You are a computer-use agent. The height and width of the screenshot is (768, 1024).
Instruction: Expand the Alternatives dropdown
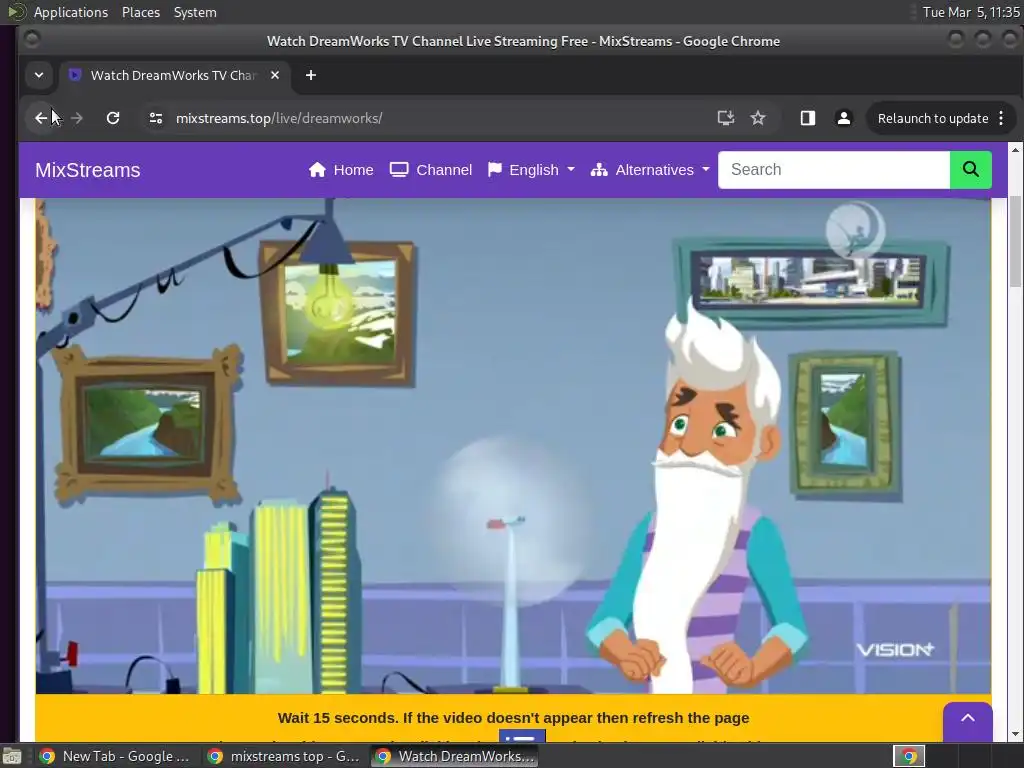tap(650, 170)
